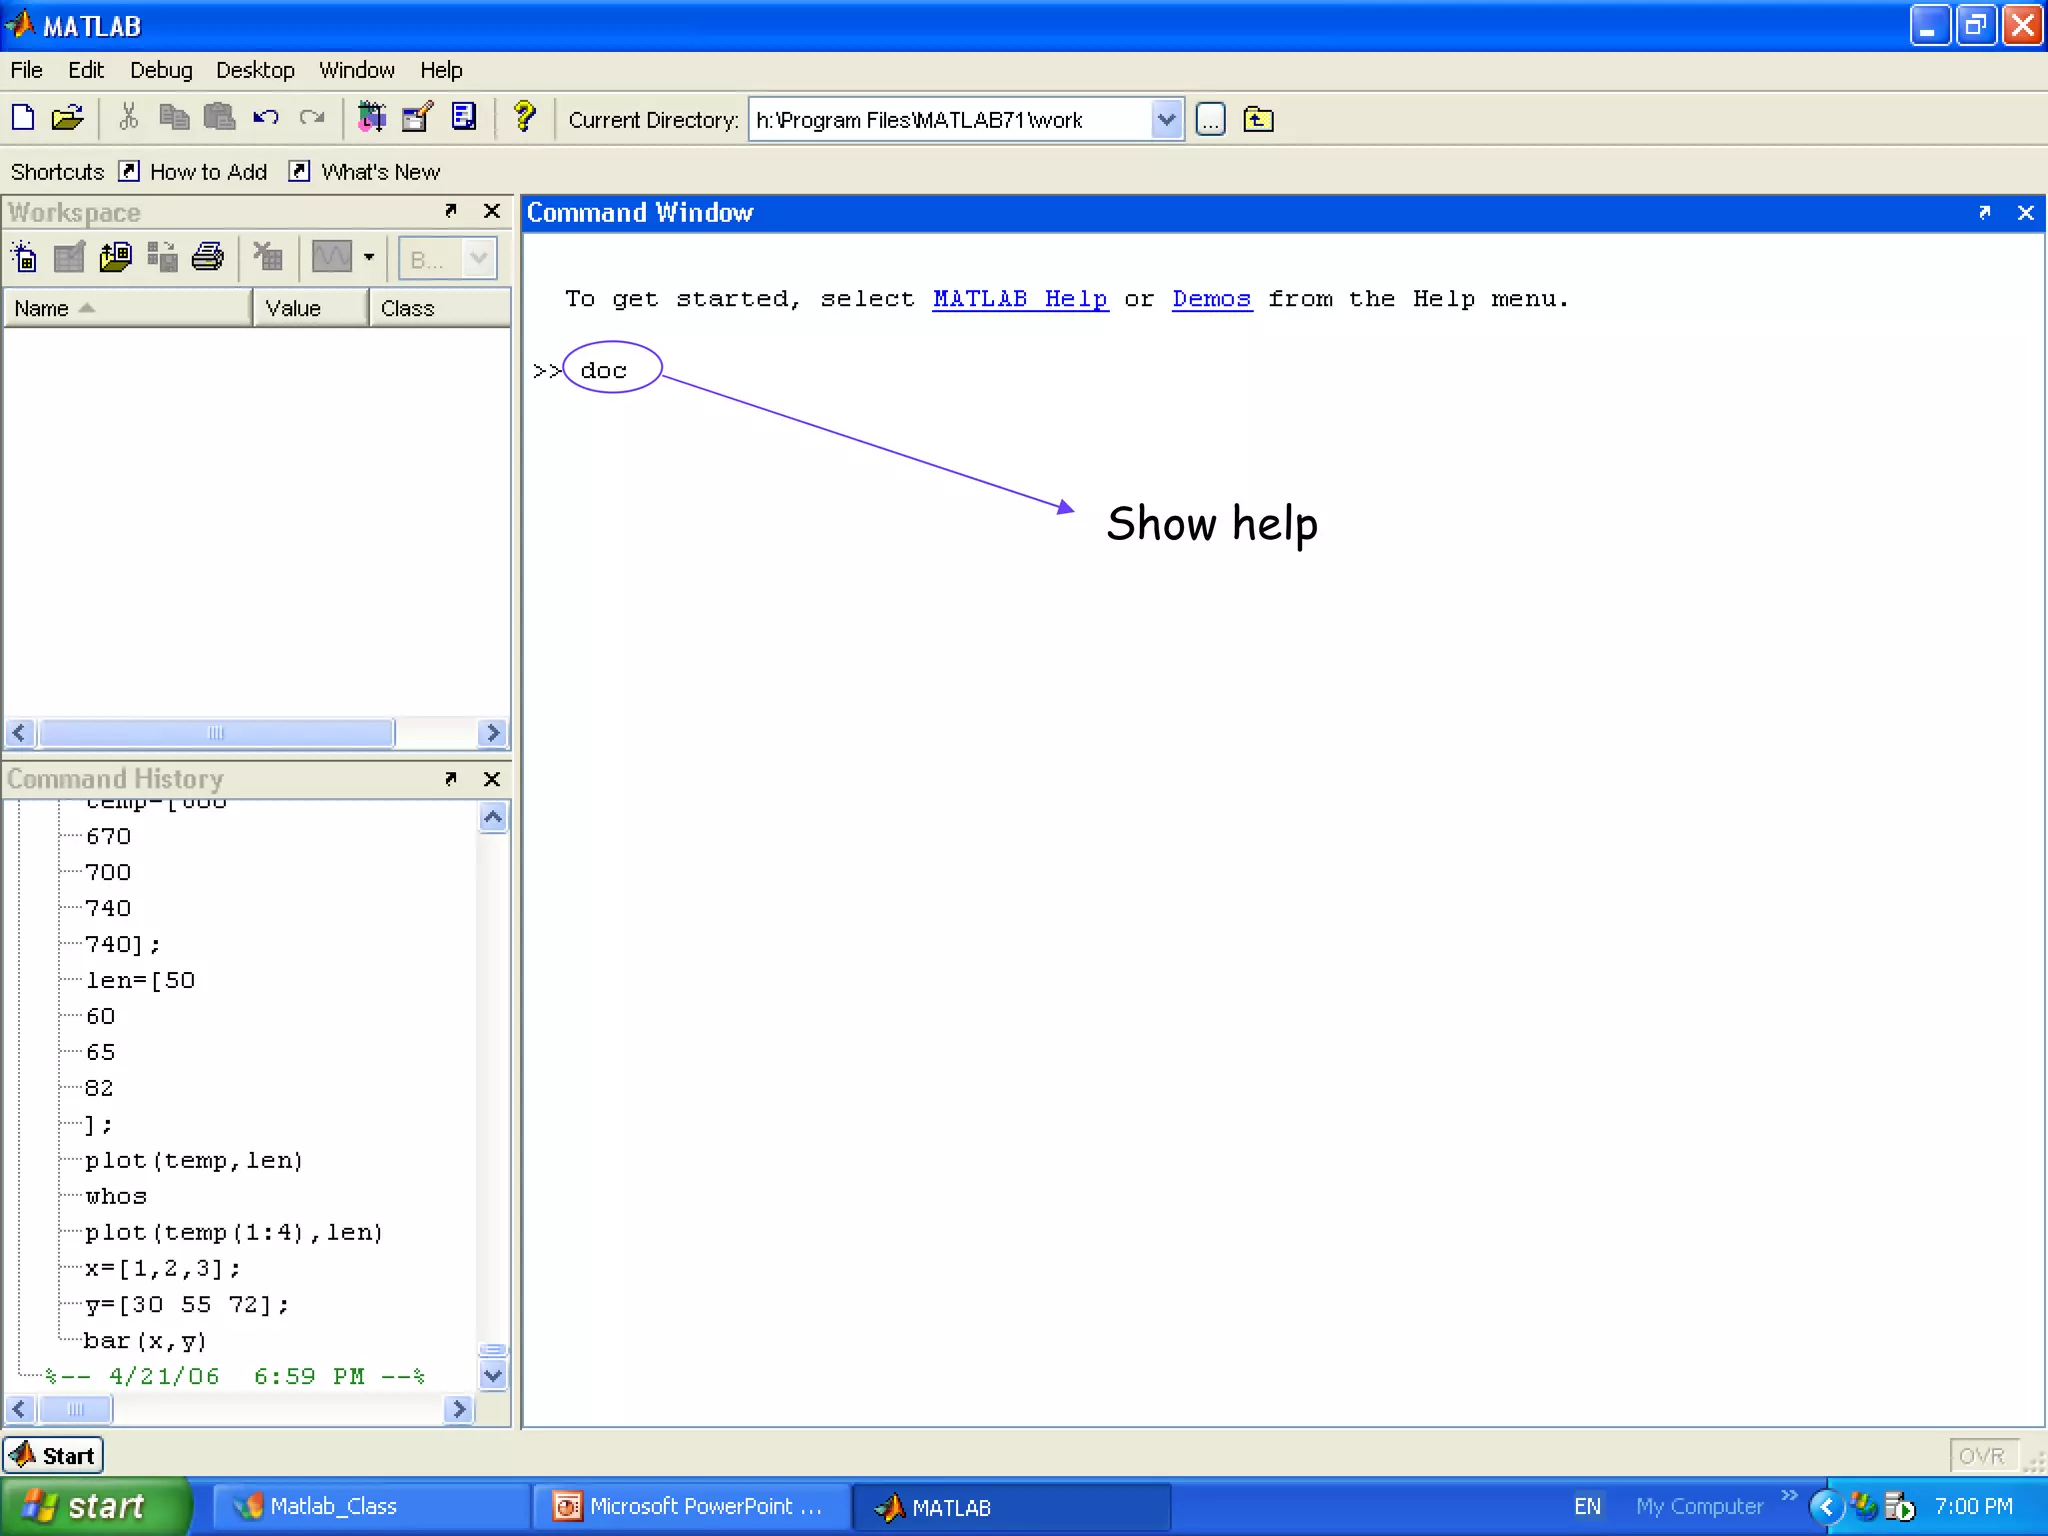
Task: Click the Undo arrow icon
Action: click(265, 118)
